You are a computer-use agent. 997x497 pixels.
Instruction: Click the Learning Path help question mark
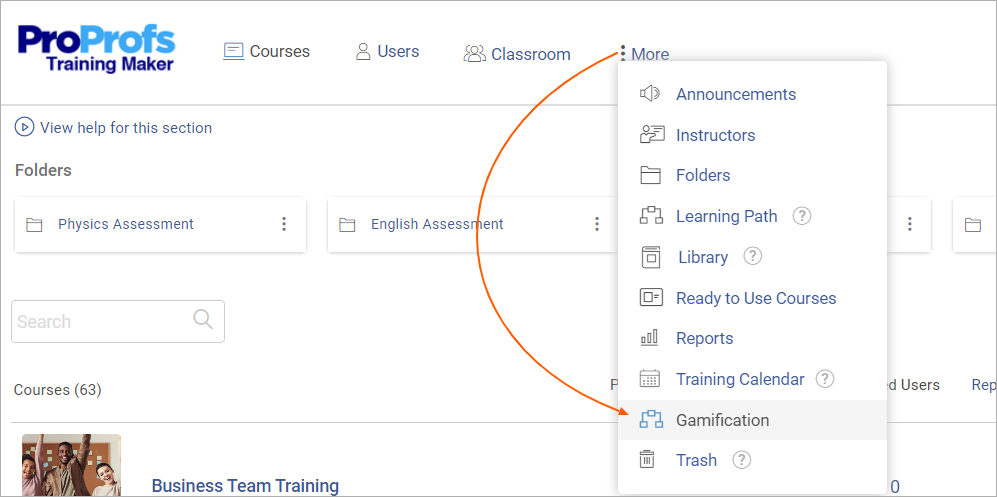coord(802,216)
